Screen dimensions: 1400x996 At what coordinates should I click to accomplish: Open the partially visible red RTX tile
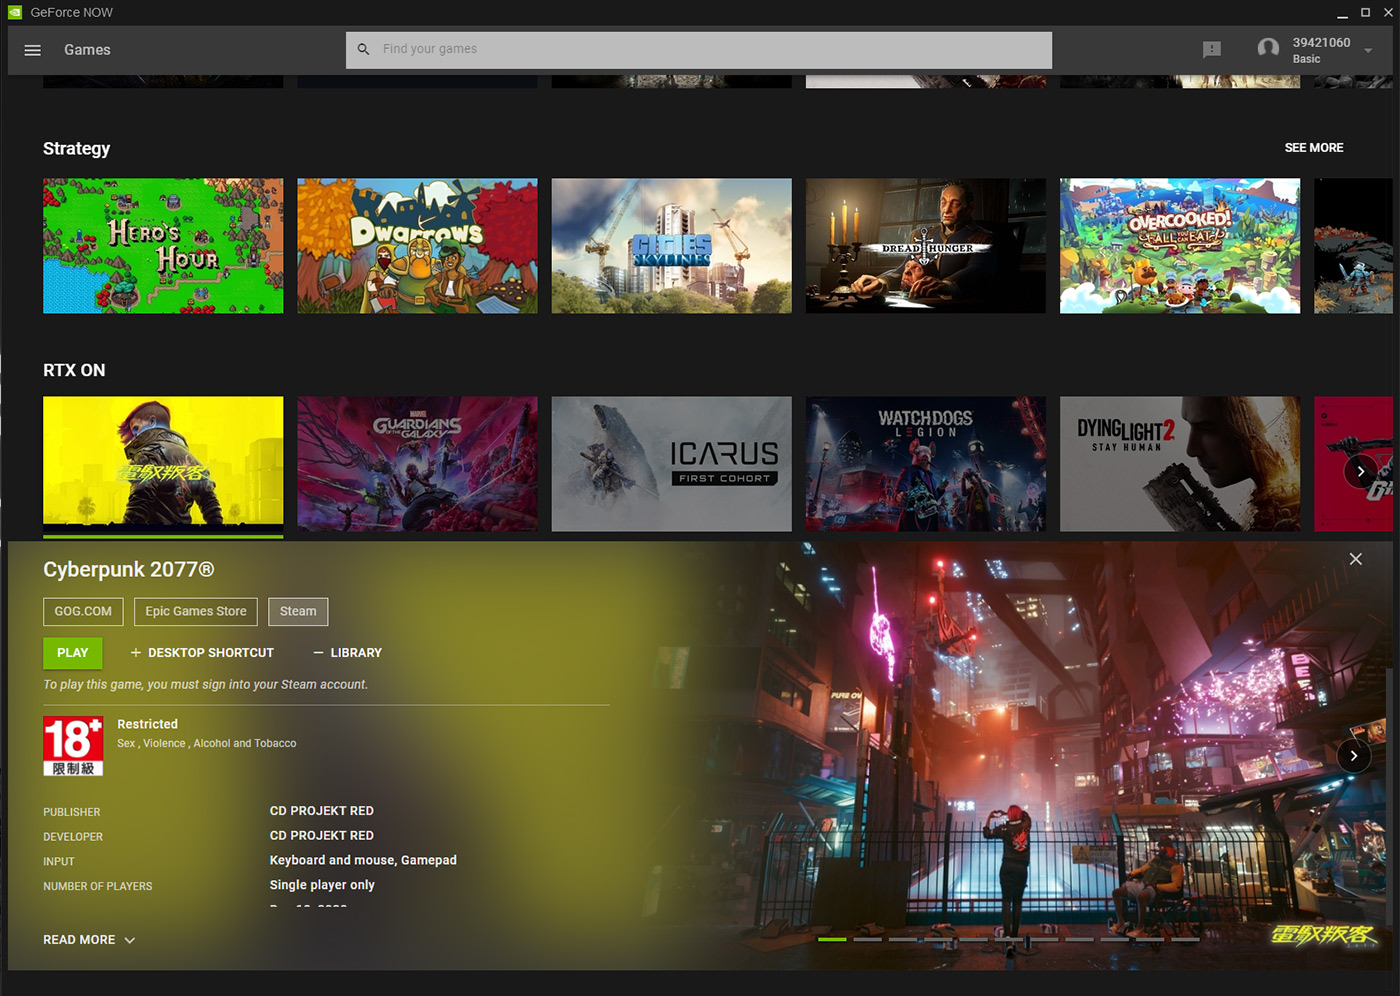[1353, 463]
